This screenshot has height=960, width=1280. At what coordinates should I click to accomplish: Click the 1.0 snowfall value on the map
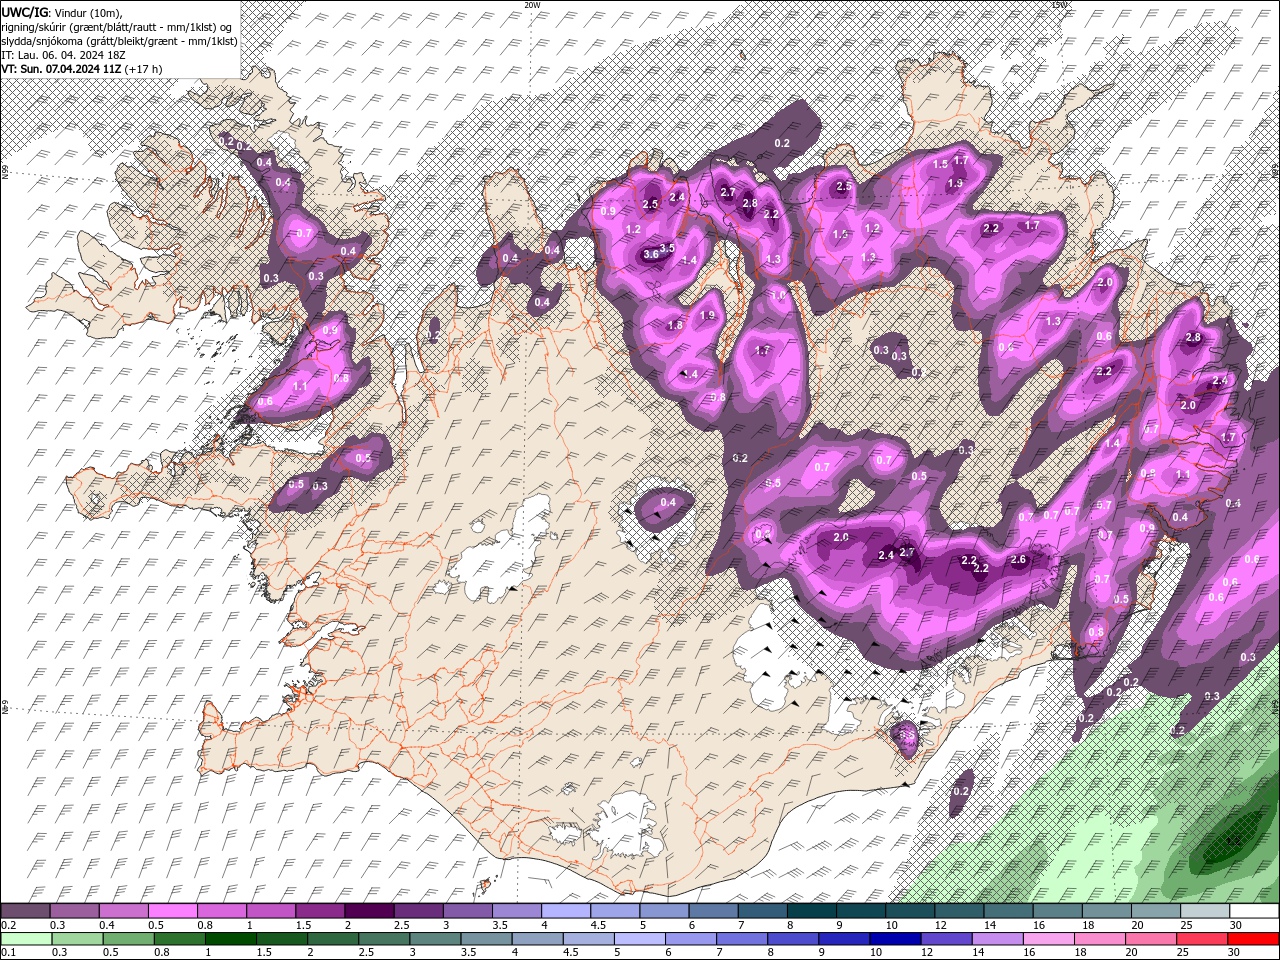coord(777,295)
